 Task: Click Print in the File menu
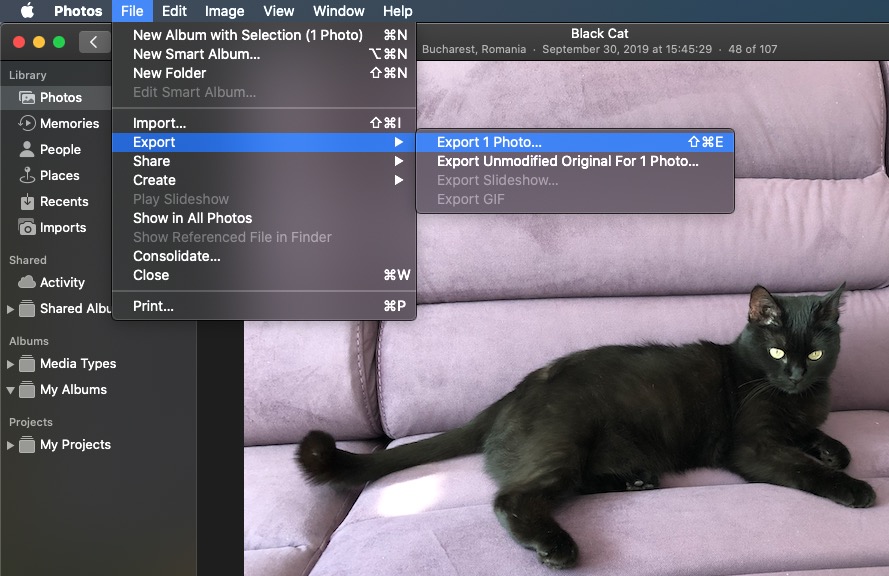(x=153, y=306)
